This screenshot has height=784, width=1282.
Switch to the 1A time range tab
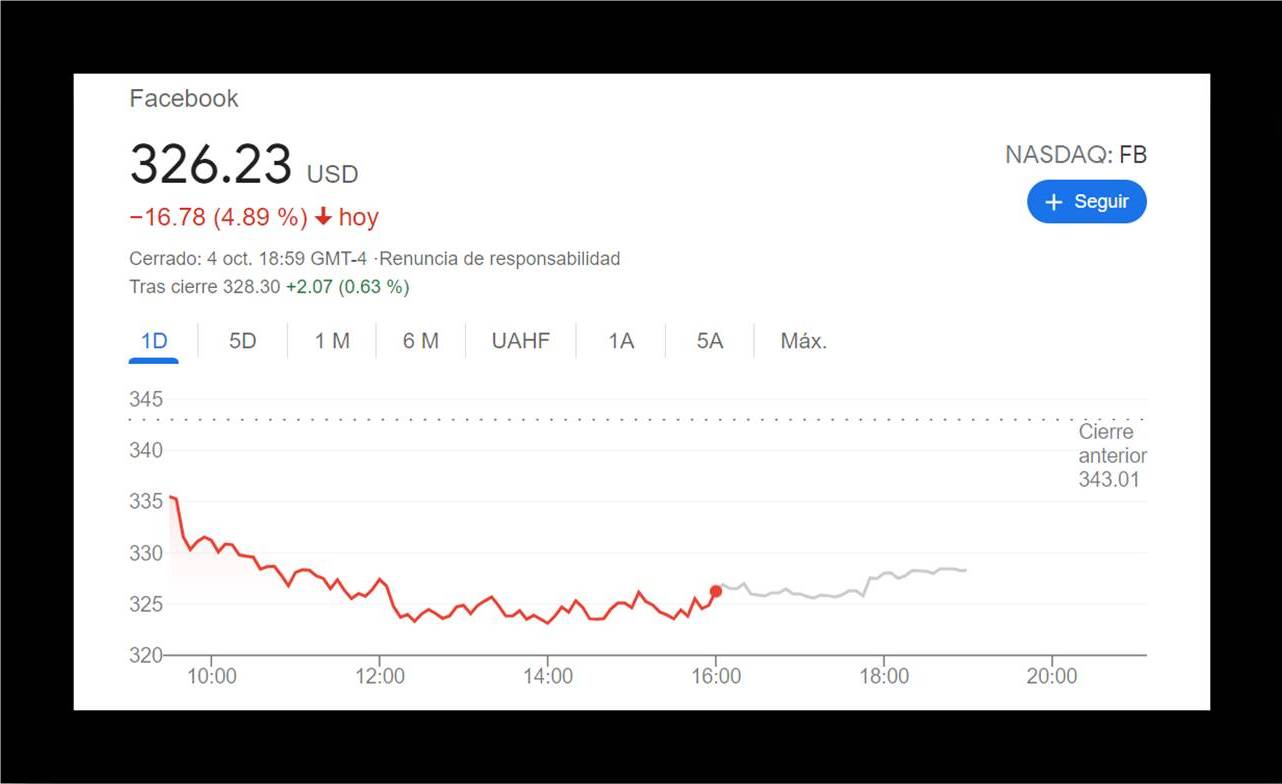[621, 341]
